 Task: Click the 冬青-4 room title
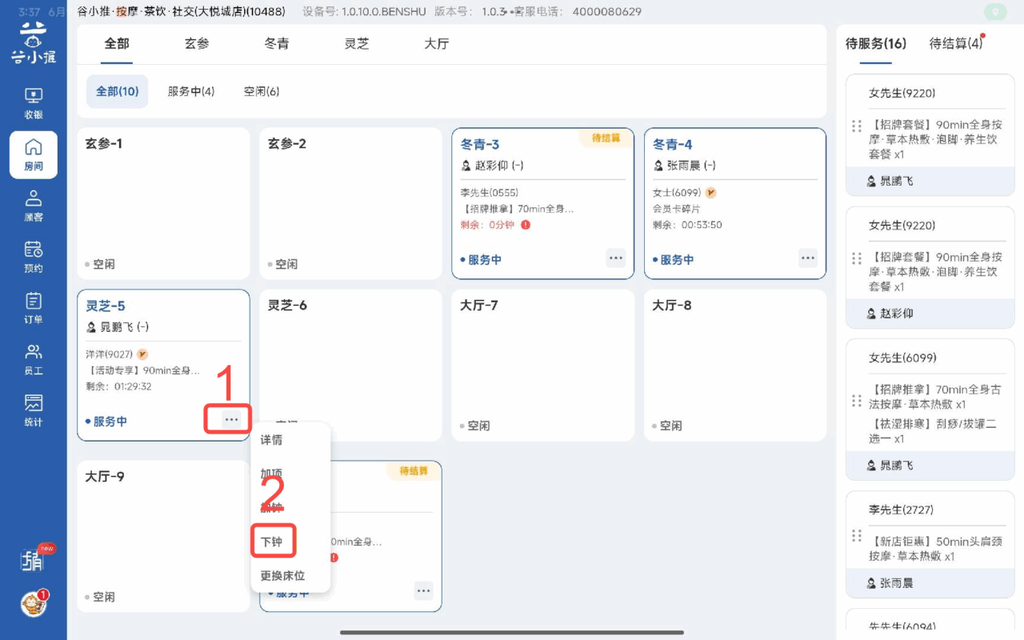(673, 144)
